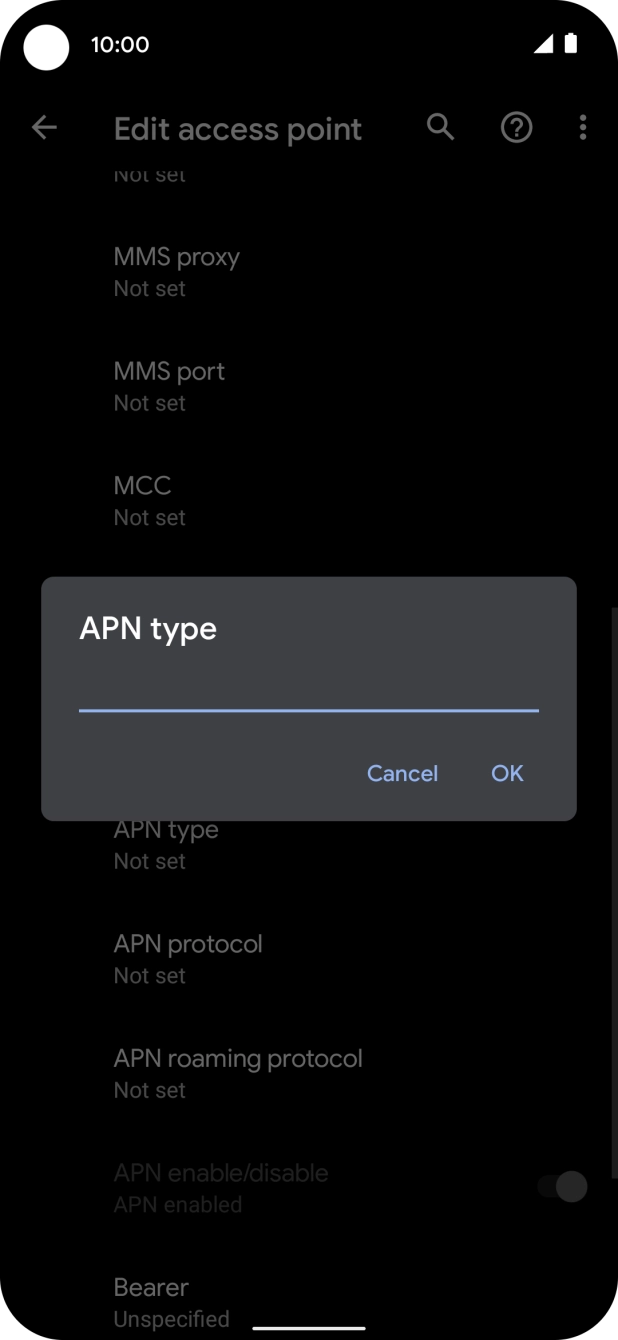Click the signal strength indicator
618x1340 pixels.
544,44
